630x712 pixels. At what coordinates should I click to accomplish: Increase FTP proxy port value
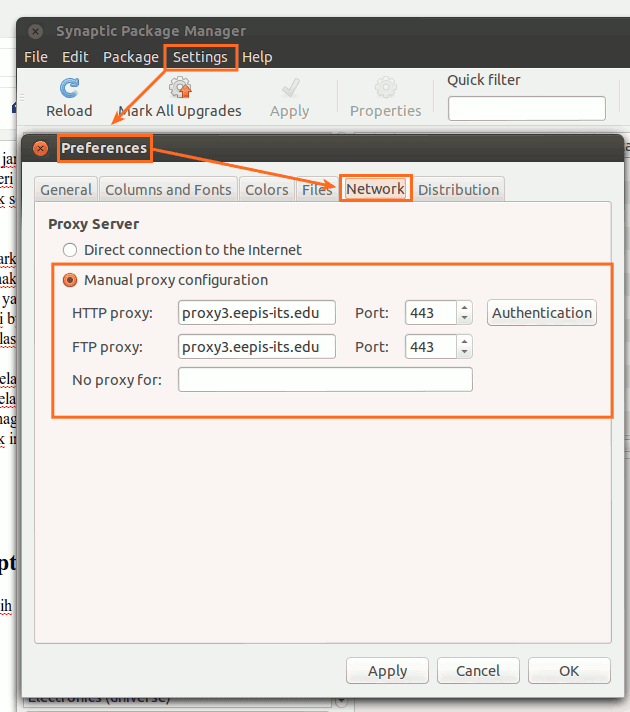464,341
